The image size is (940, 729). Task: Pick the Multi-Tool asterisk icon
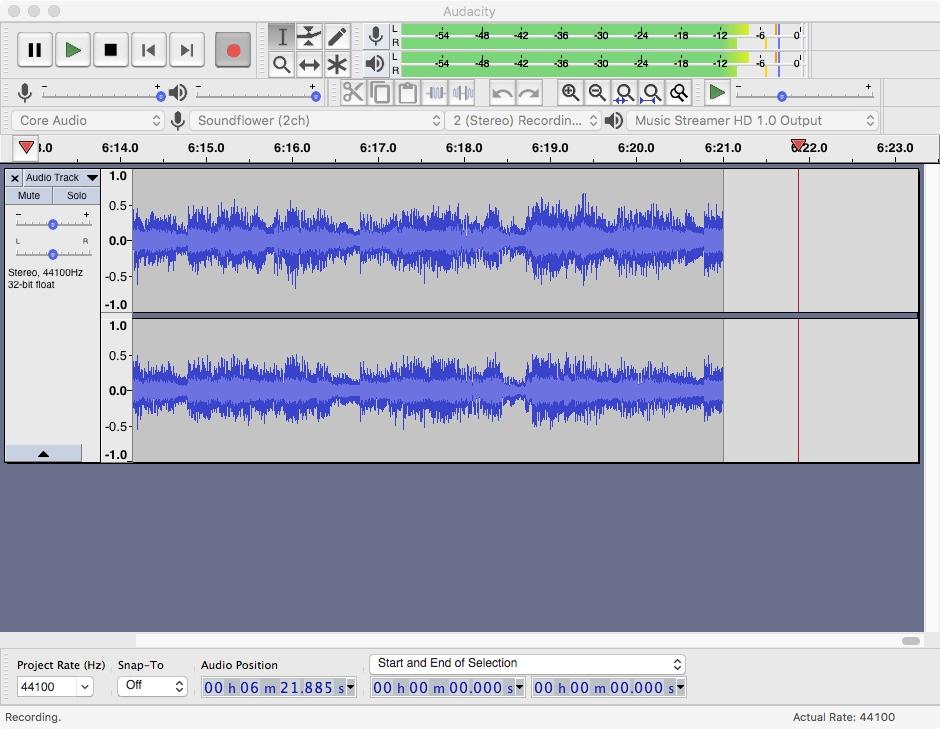337,65
